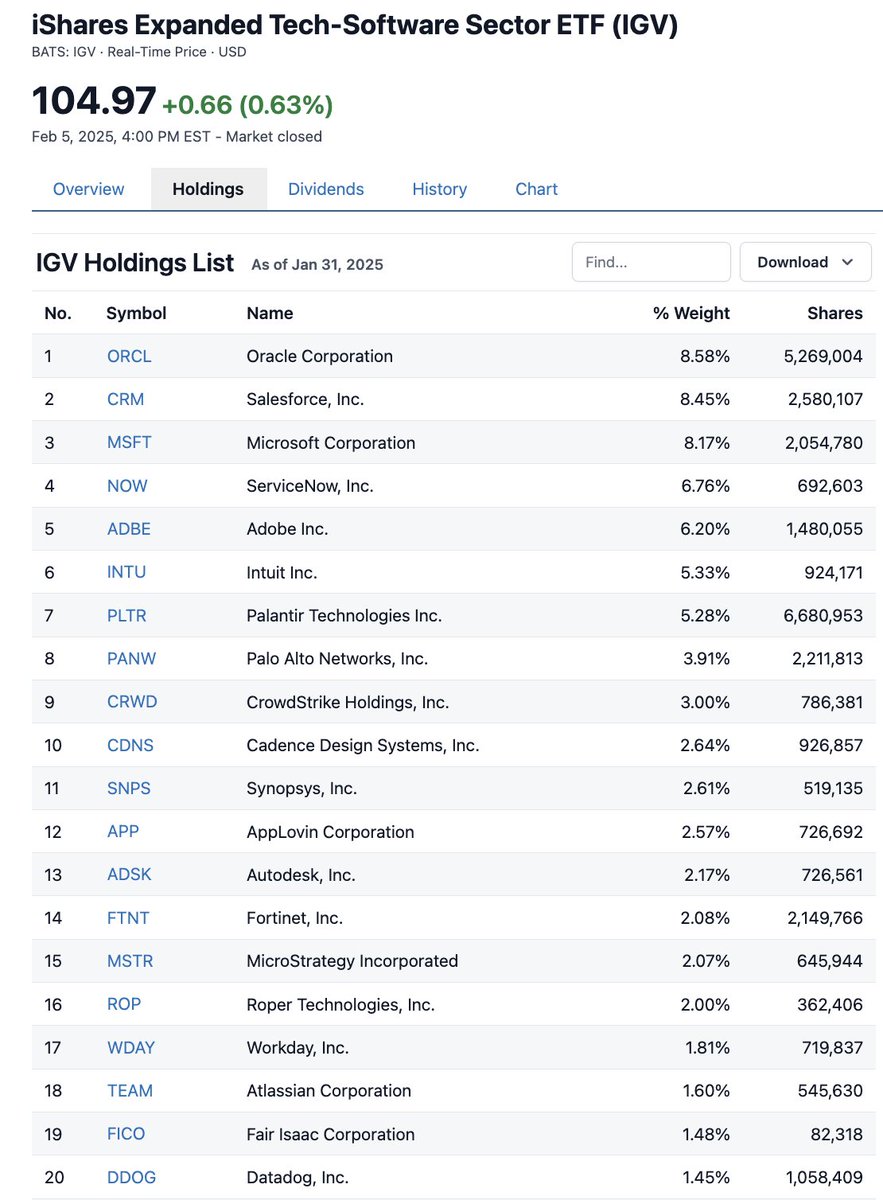Go to the Chart tab

pos(537,189)
